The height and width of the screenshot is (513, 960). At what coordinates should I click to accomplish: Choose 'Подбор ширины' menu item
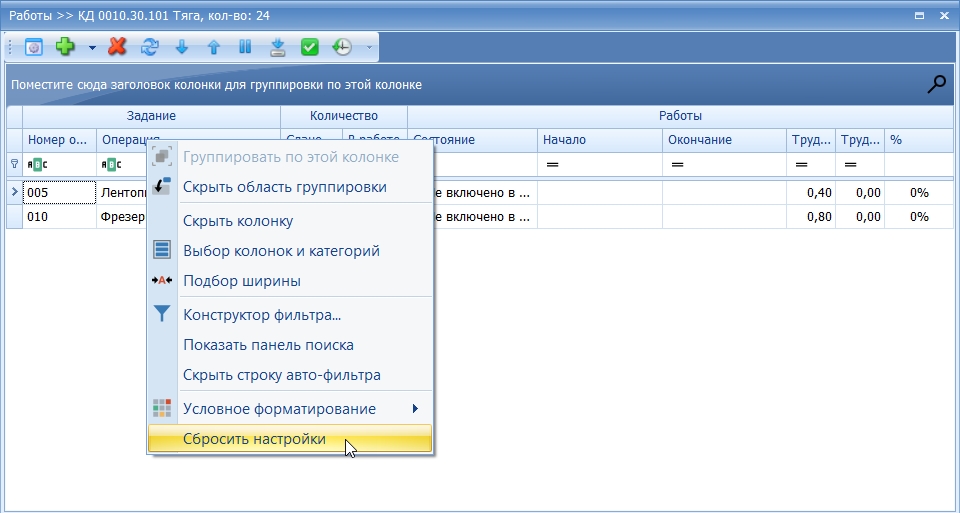point(290,281)
